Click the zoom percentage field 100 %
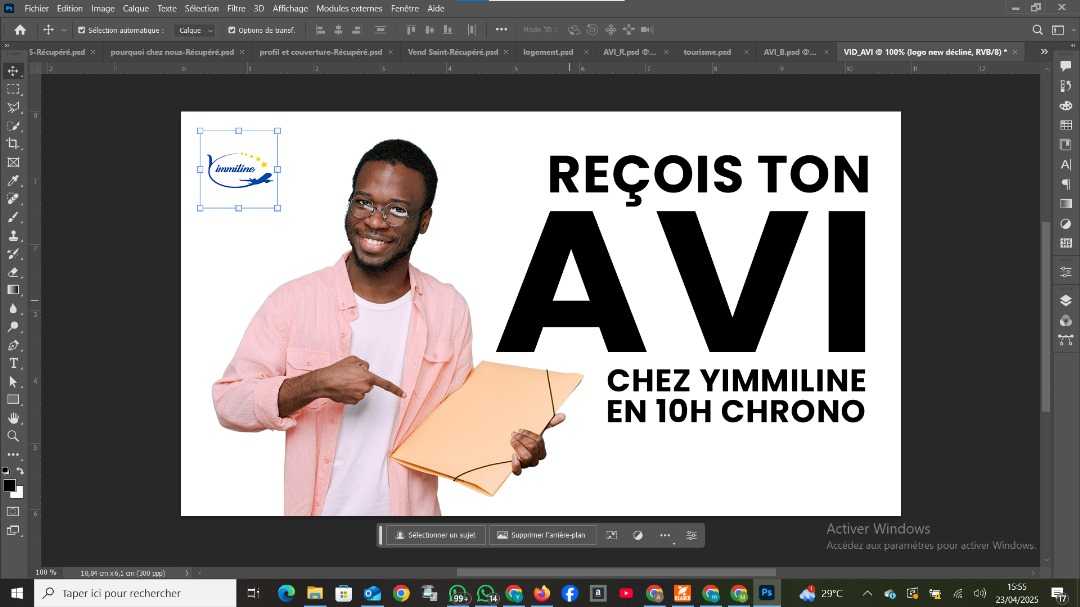 point(46,573)
